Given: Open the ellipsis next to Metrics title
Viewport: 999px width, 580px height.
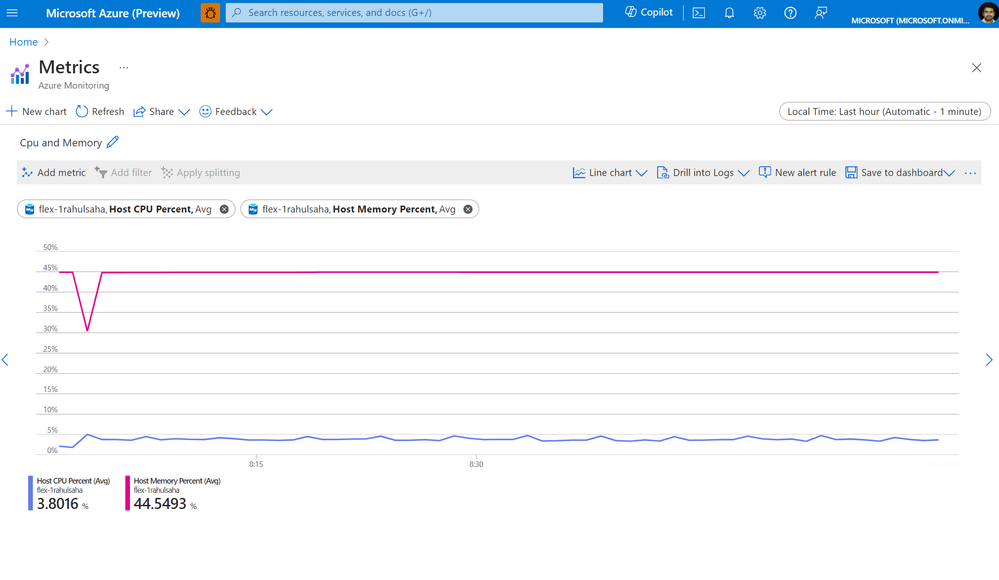Looking at the screenshot, I should [x=124, y=68].
